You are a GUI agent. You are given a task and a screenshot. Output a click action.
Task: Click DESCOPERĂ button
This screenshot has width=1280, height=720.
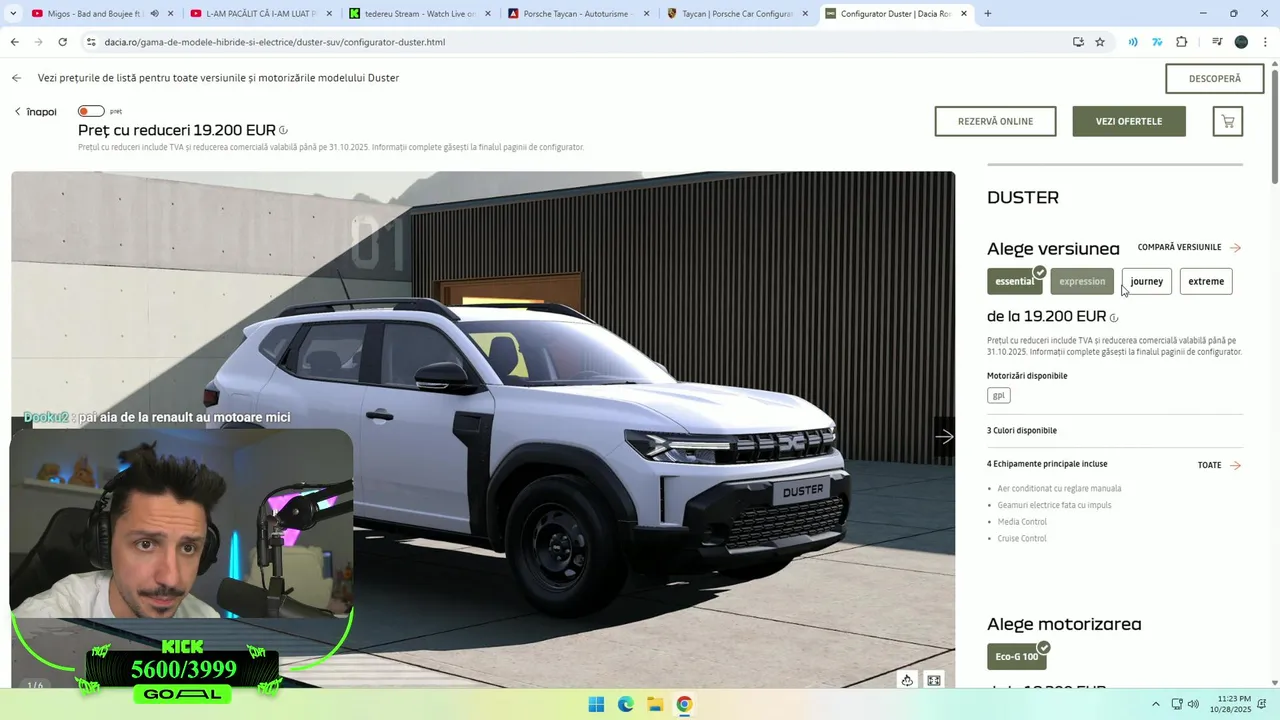coord(1215,78)
